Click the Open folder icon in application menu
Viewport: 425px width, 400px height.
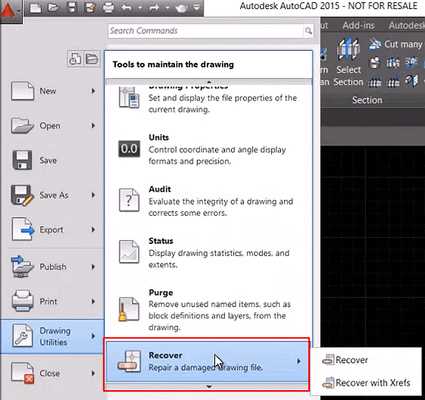pos(22,126)
